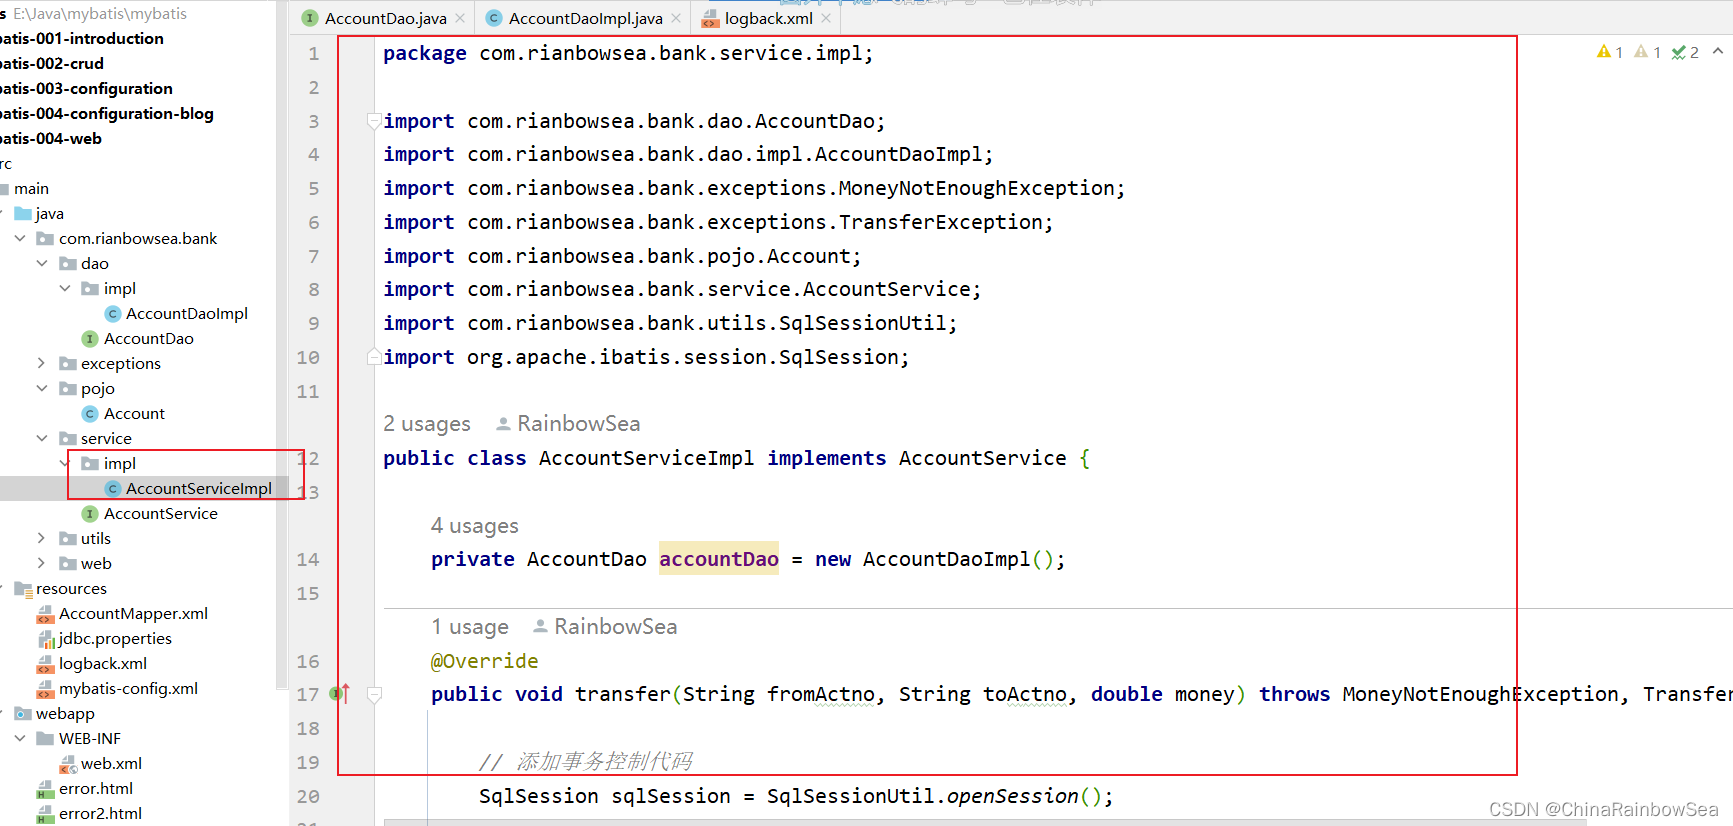Open the logback.xml editor tab
1733x826 pixels.
767,18
